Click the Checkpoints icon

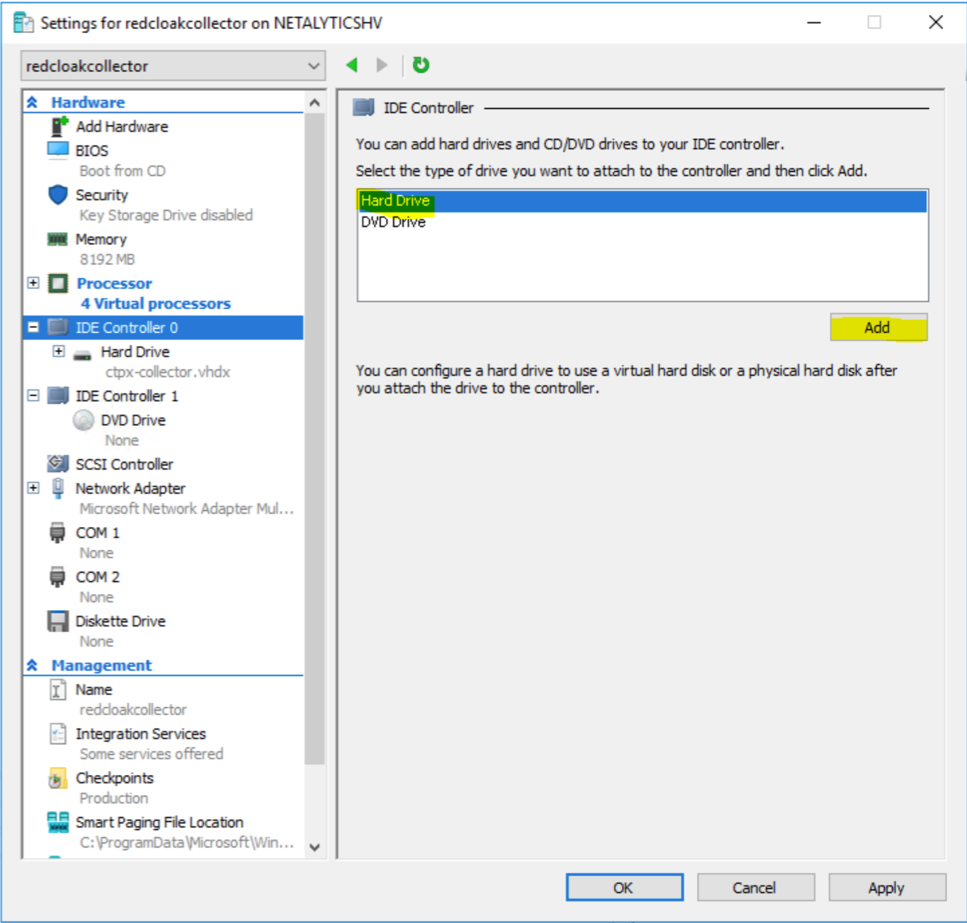pos(57,779)
